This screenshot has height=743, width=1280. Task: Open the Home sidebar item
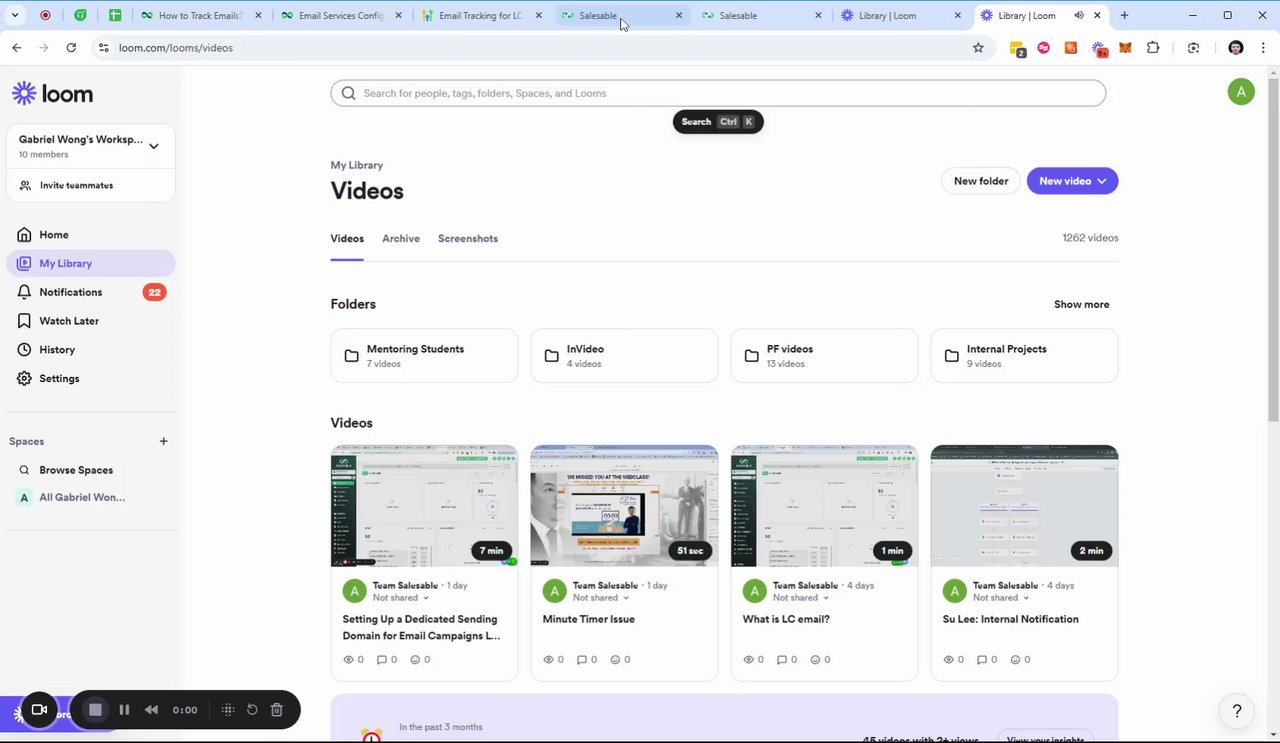54,235
